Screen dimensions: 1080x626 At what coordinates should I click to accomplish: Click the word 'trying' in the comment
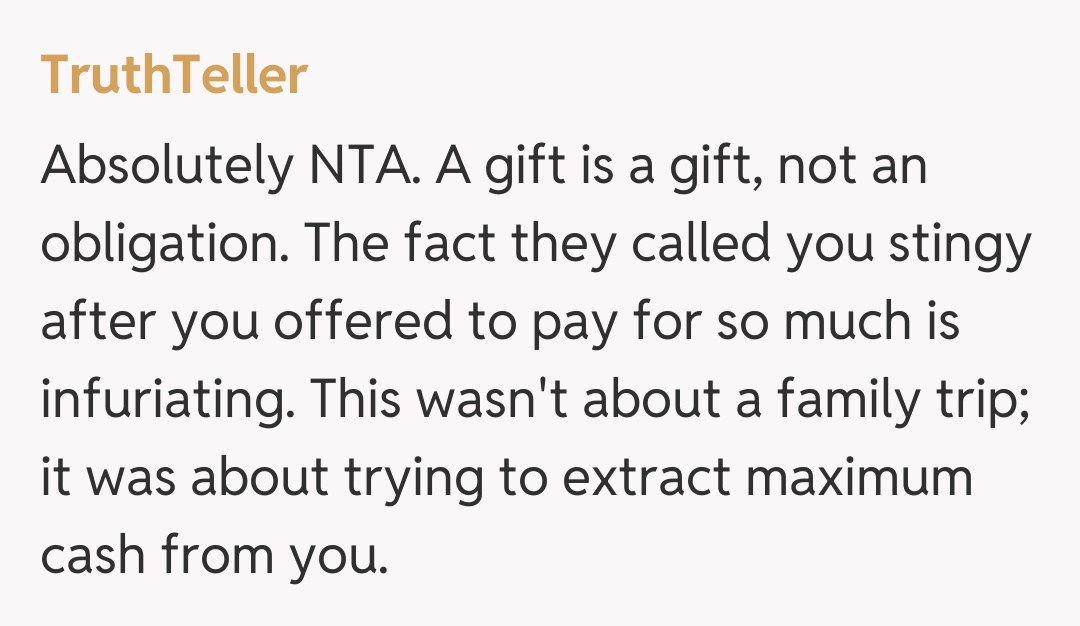(x=416, y=480)
